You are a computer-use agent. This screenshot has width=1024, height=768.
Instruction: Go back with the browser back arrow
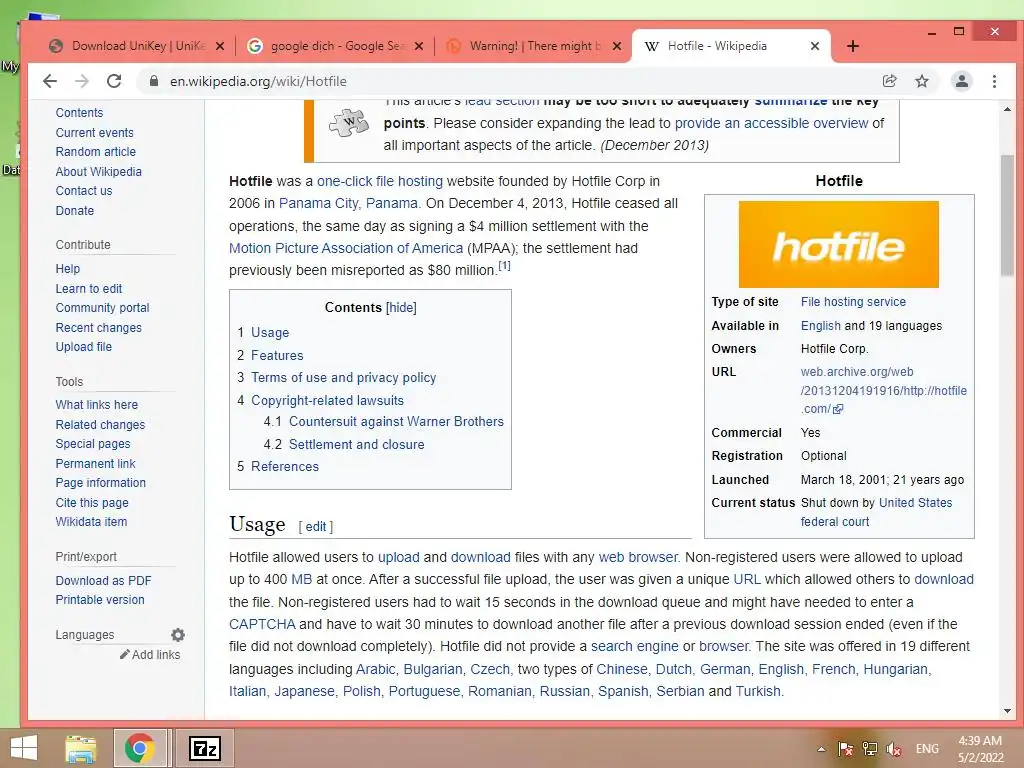coord(50,81)
